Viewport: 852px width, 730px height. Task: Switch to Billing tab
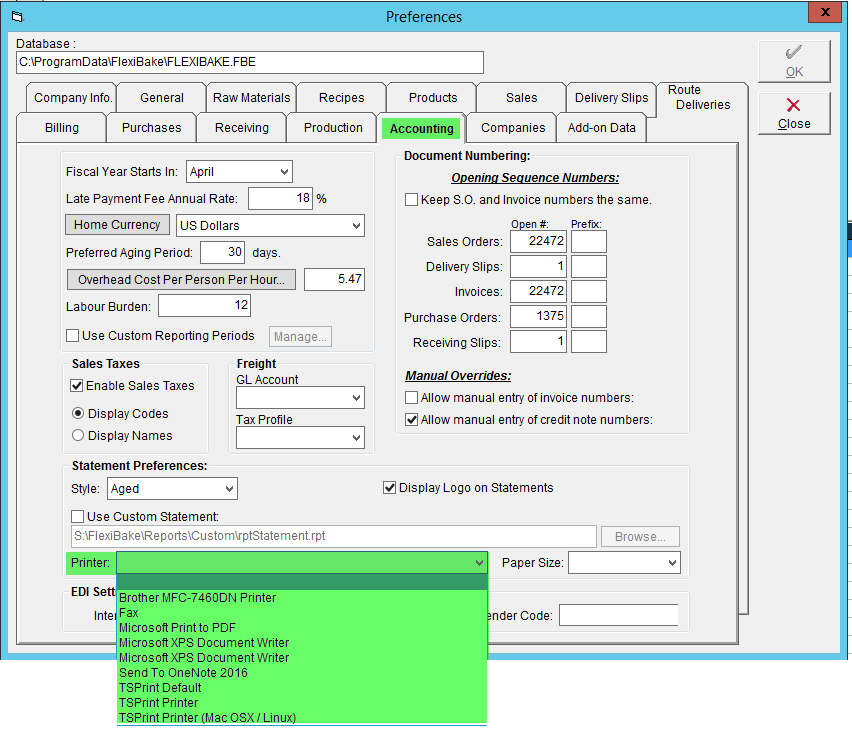click(x=61, y=128)
